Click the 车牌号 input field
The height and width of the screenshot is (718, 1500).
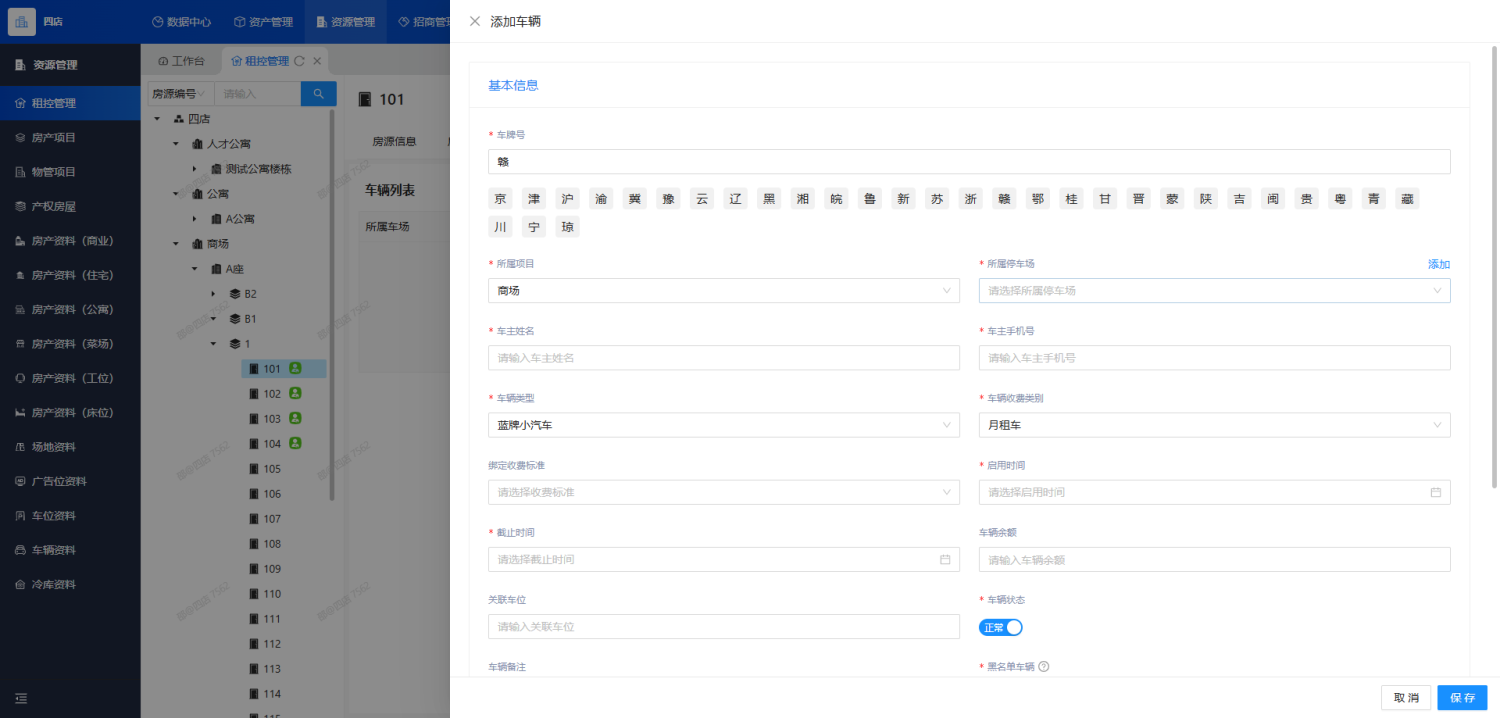(x=969, y=162)
